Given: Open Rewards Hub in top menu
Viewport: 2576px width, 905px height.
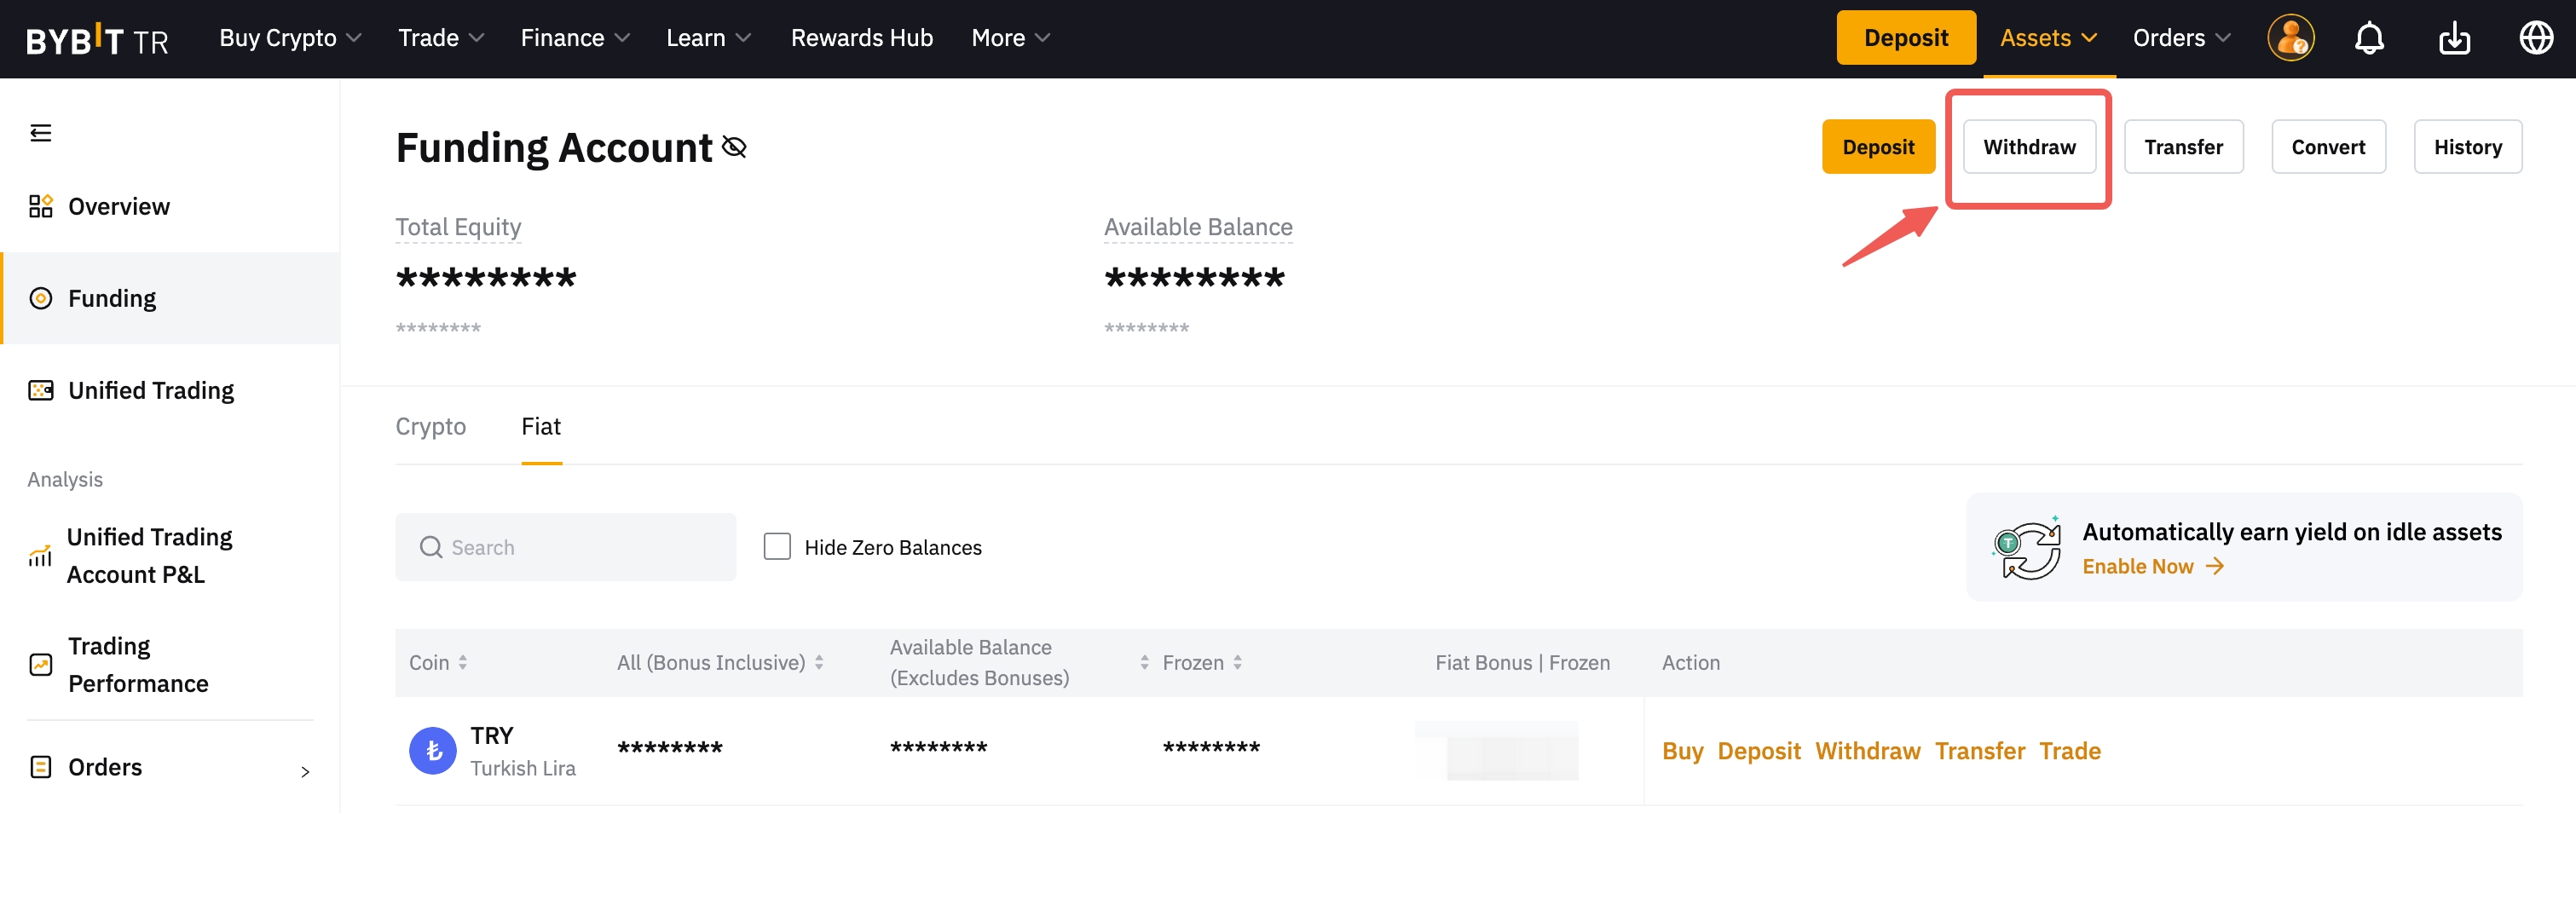Looking at the screenshot, I should [x=861, y=39].
